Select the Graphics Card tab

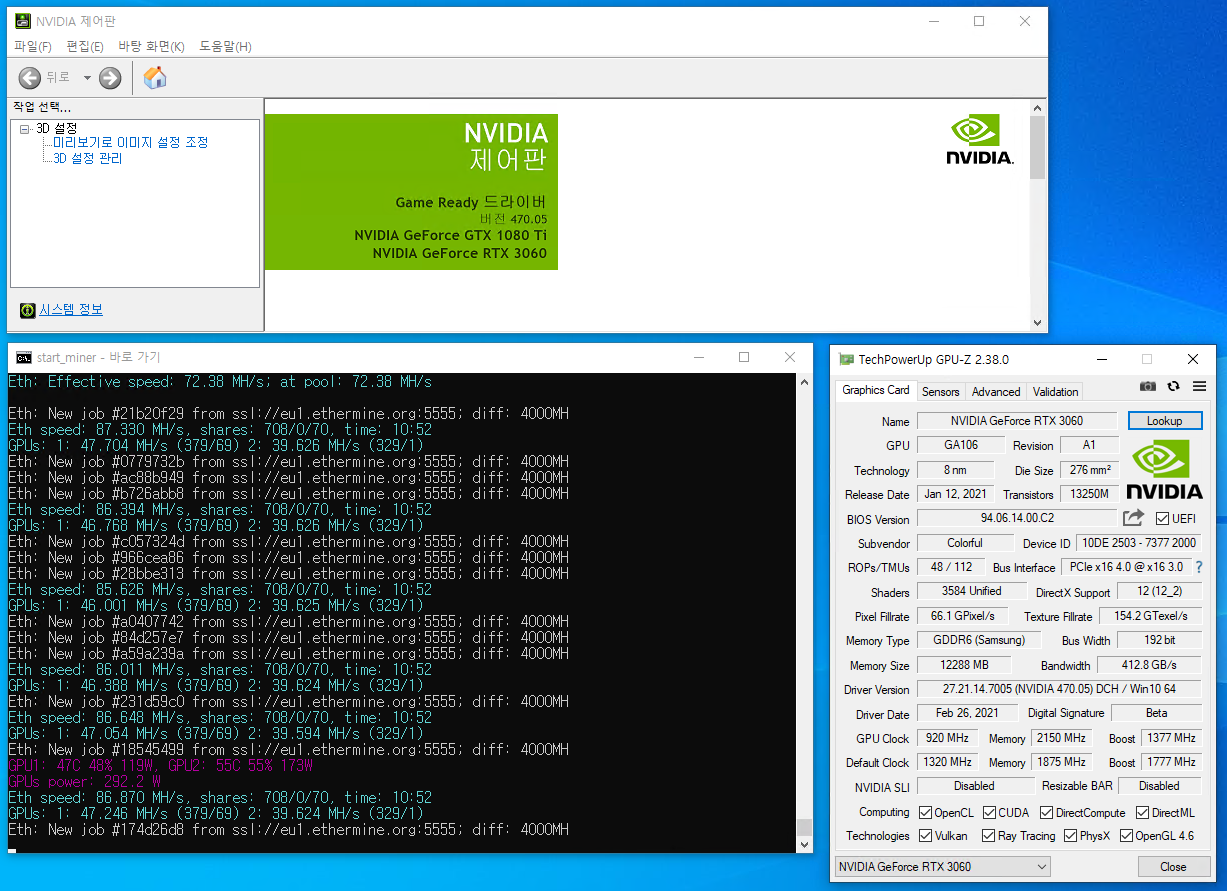pos(876,390)
